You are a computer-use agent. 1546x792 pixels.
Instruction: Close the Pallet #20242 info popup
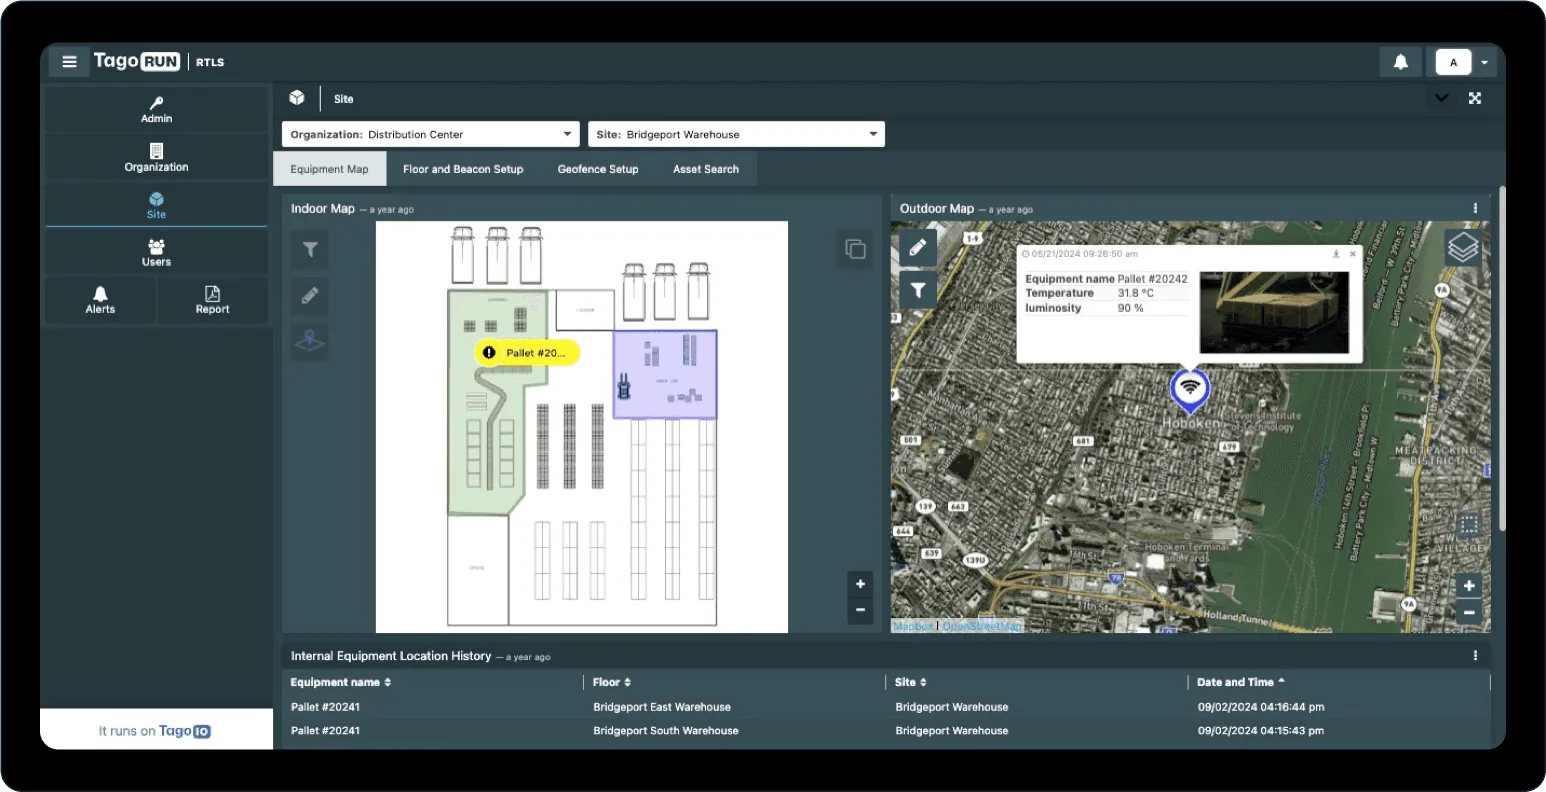pyautogui.click(x=1352, y=254)
